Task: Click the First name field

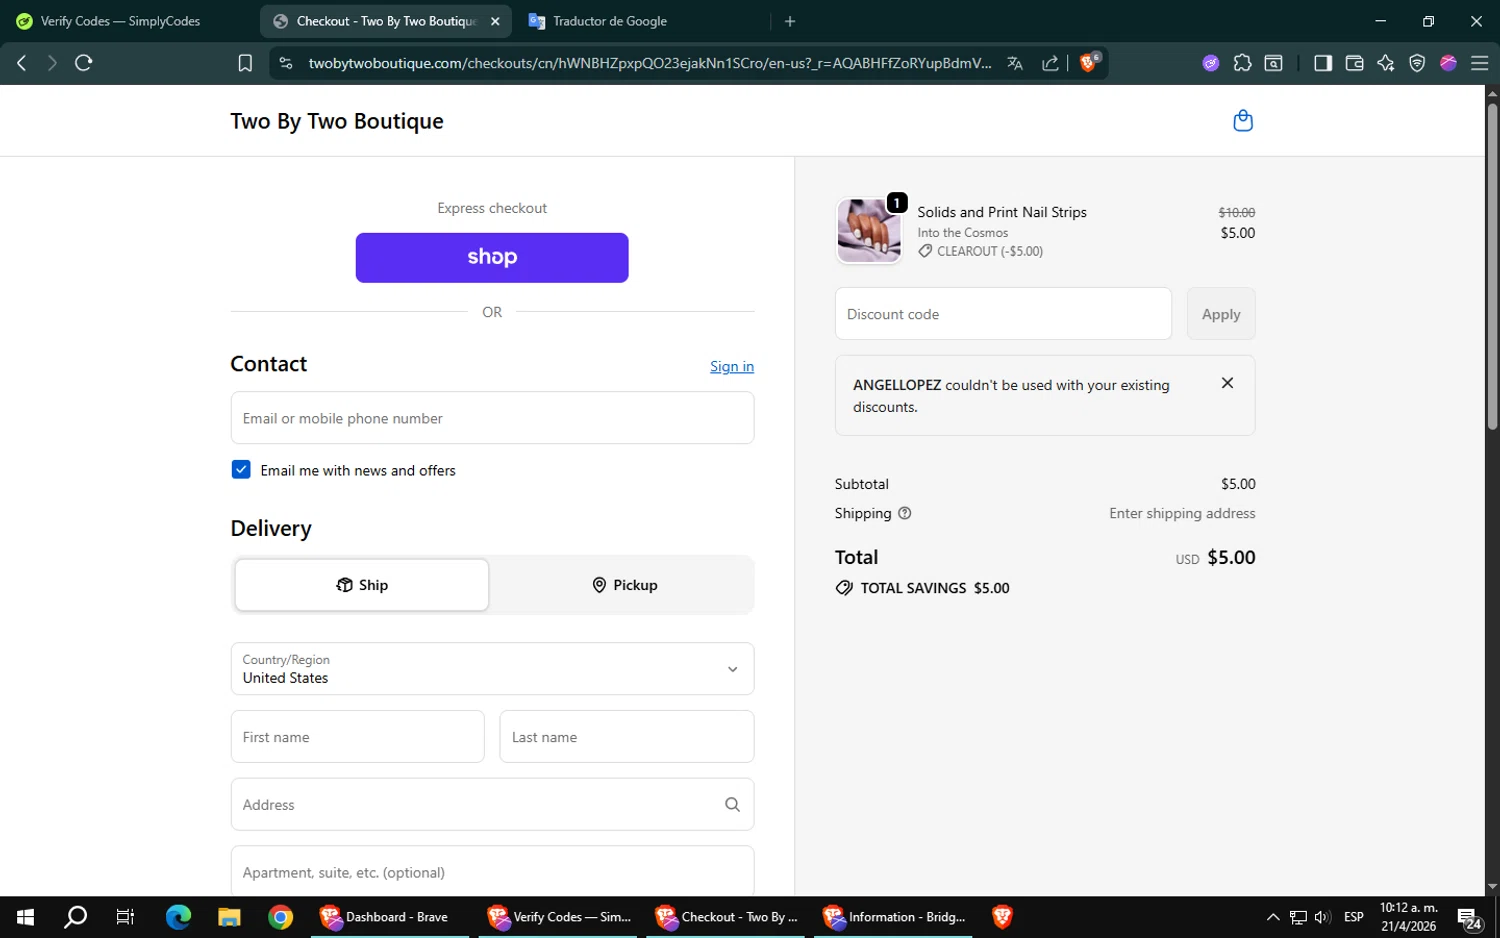Action: pos(358,737)
